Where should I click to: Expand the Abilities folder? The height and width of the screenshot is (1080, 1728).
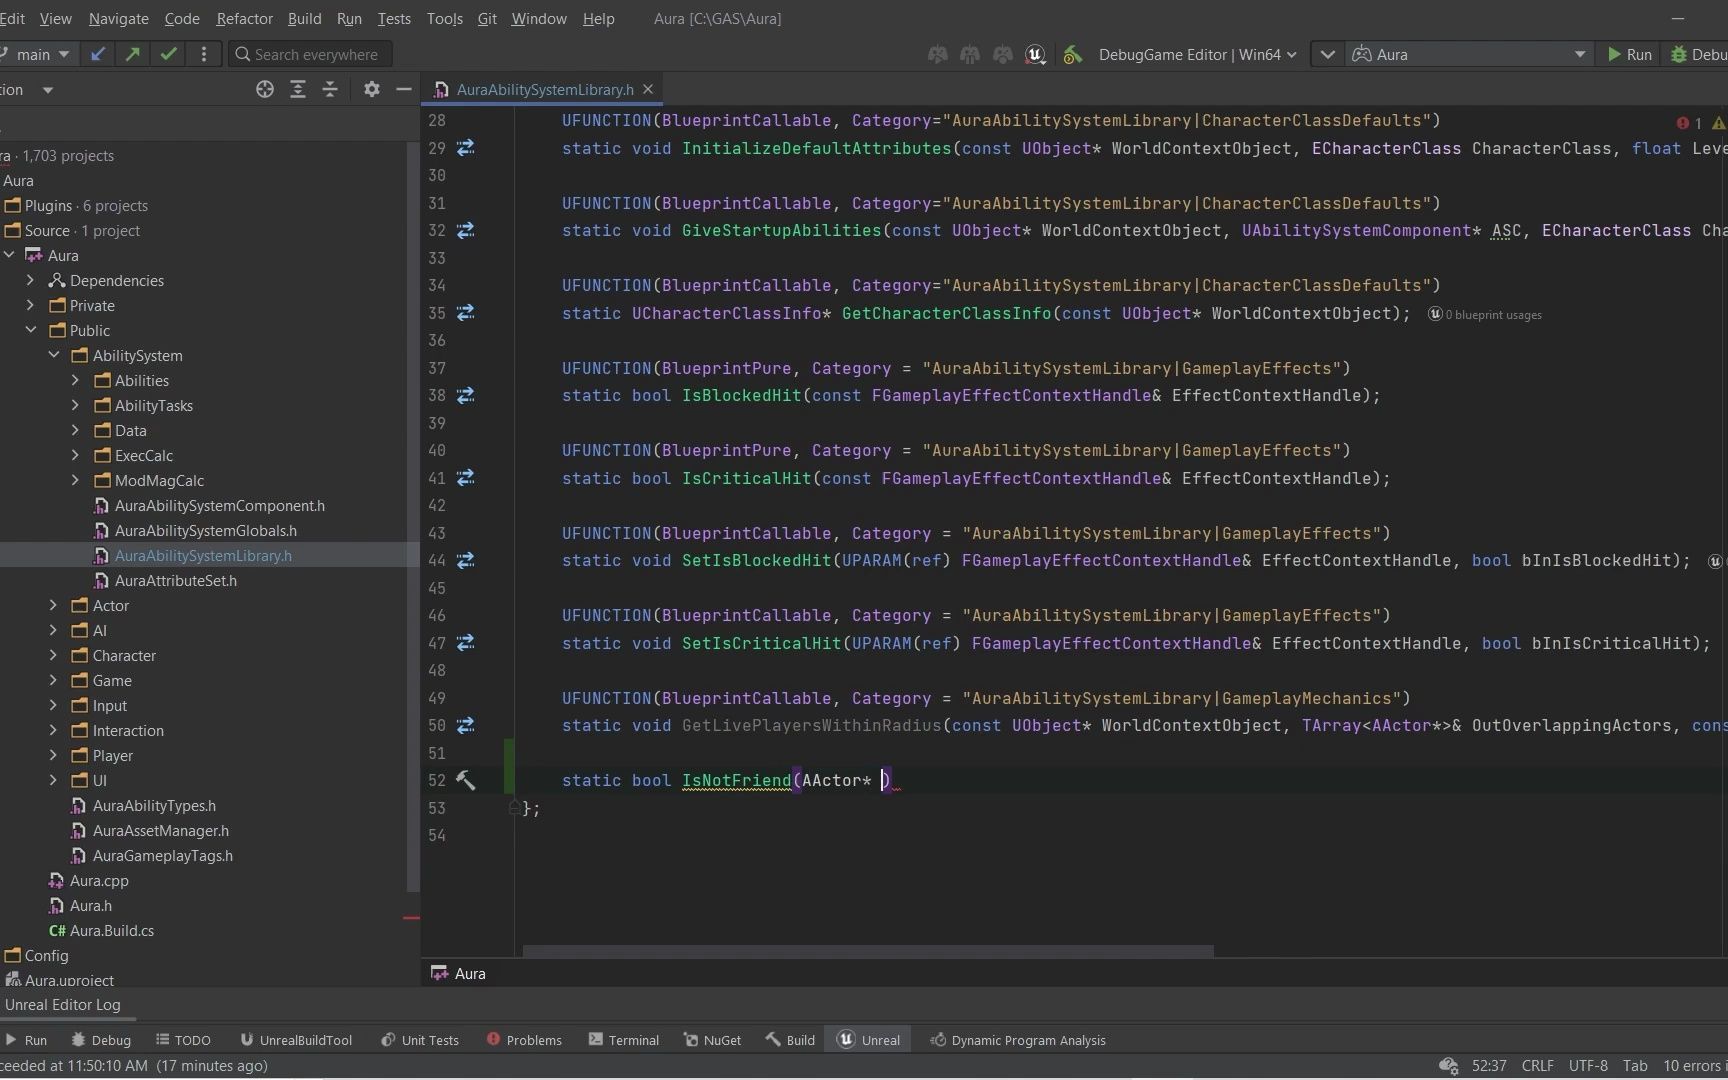point(75,381)
